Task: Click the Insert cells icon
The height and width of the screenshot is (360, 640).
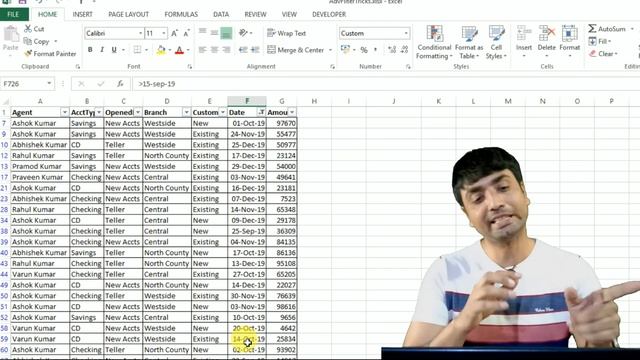Action: pos(524,33)
